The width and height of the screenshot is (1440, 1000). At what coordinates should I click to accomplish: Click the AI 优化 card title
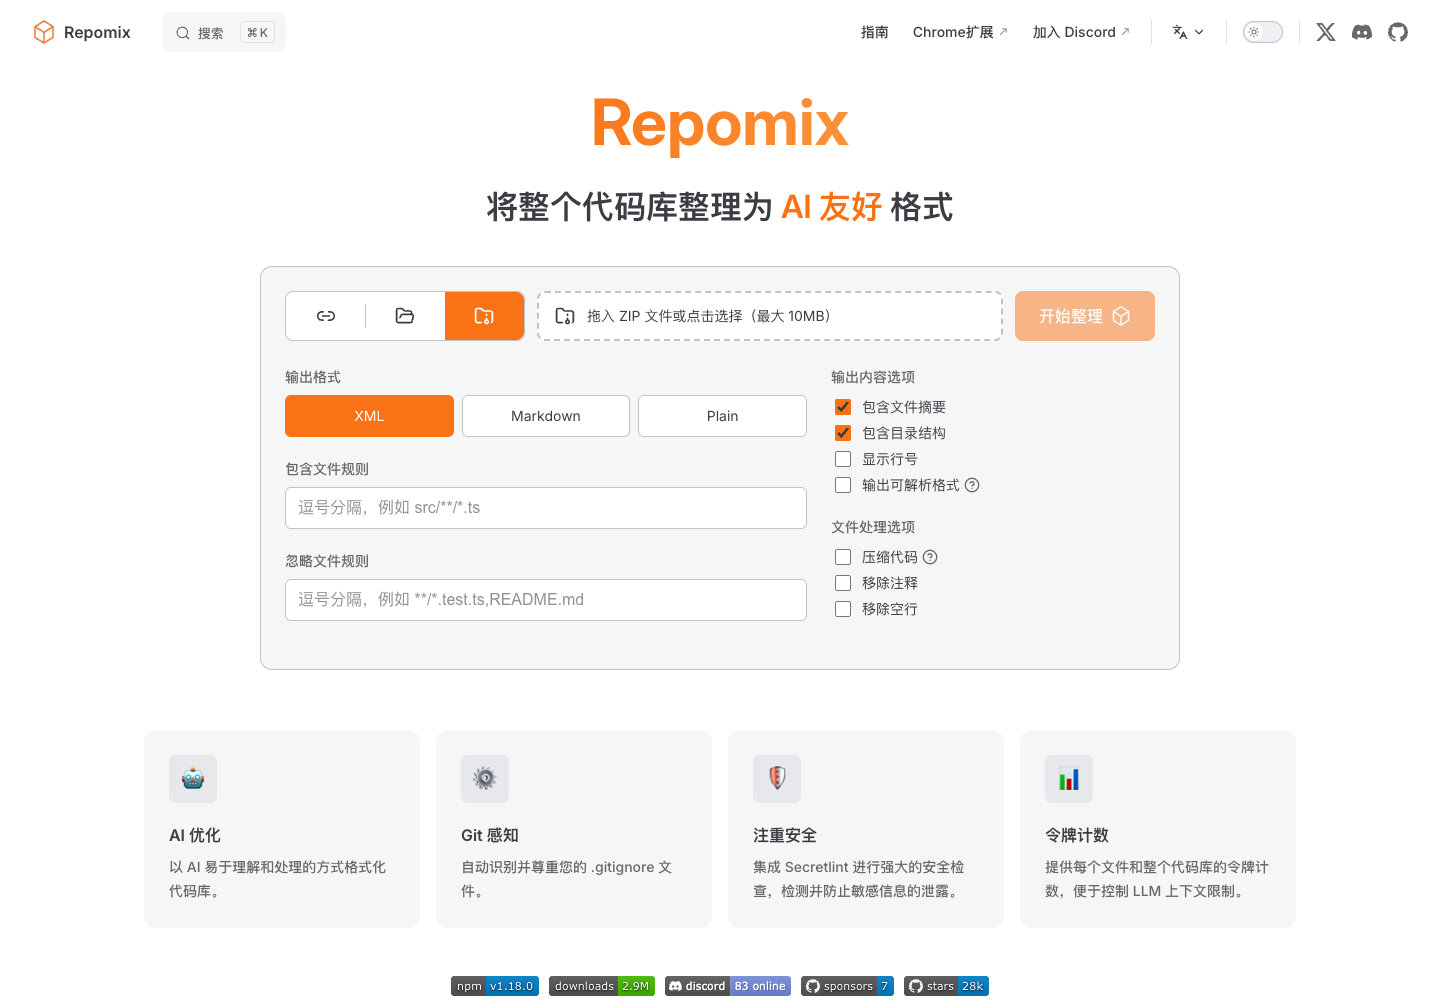pos(195,835)
